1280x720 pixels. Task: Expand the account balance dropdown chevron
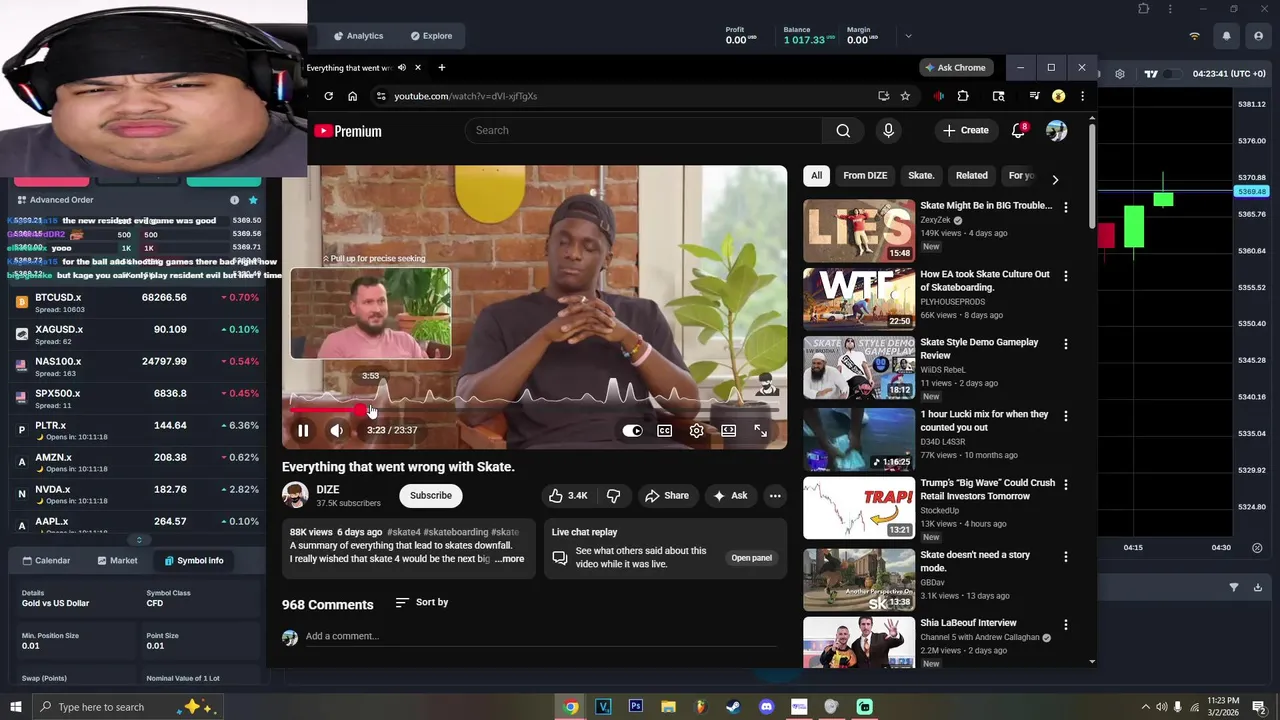pos(908,36)
